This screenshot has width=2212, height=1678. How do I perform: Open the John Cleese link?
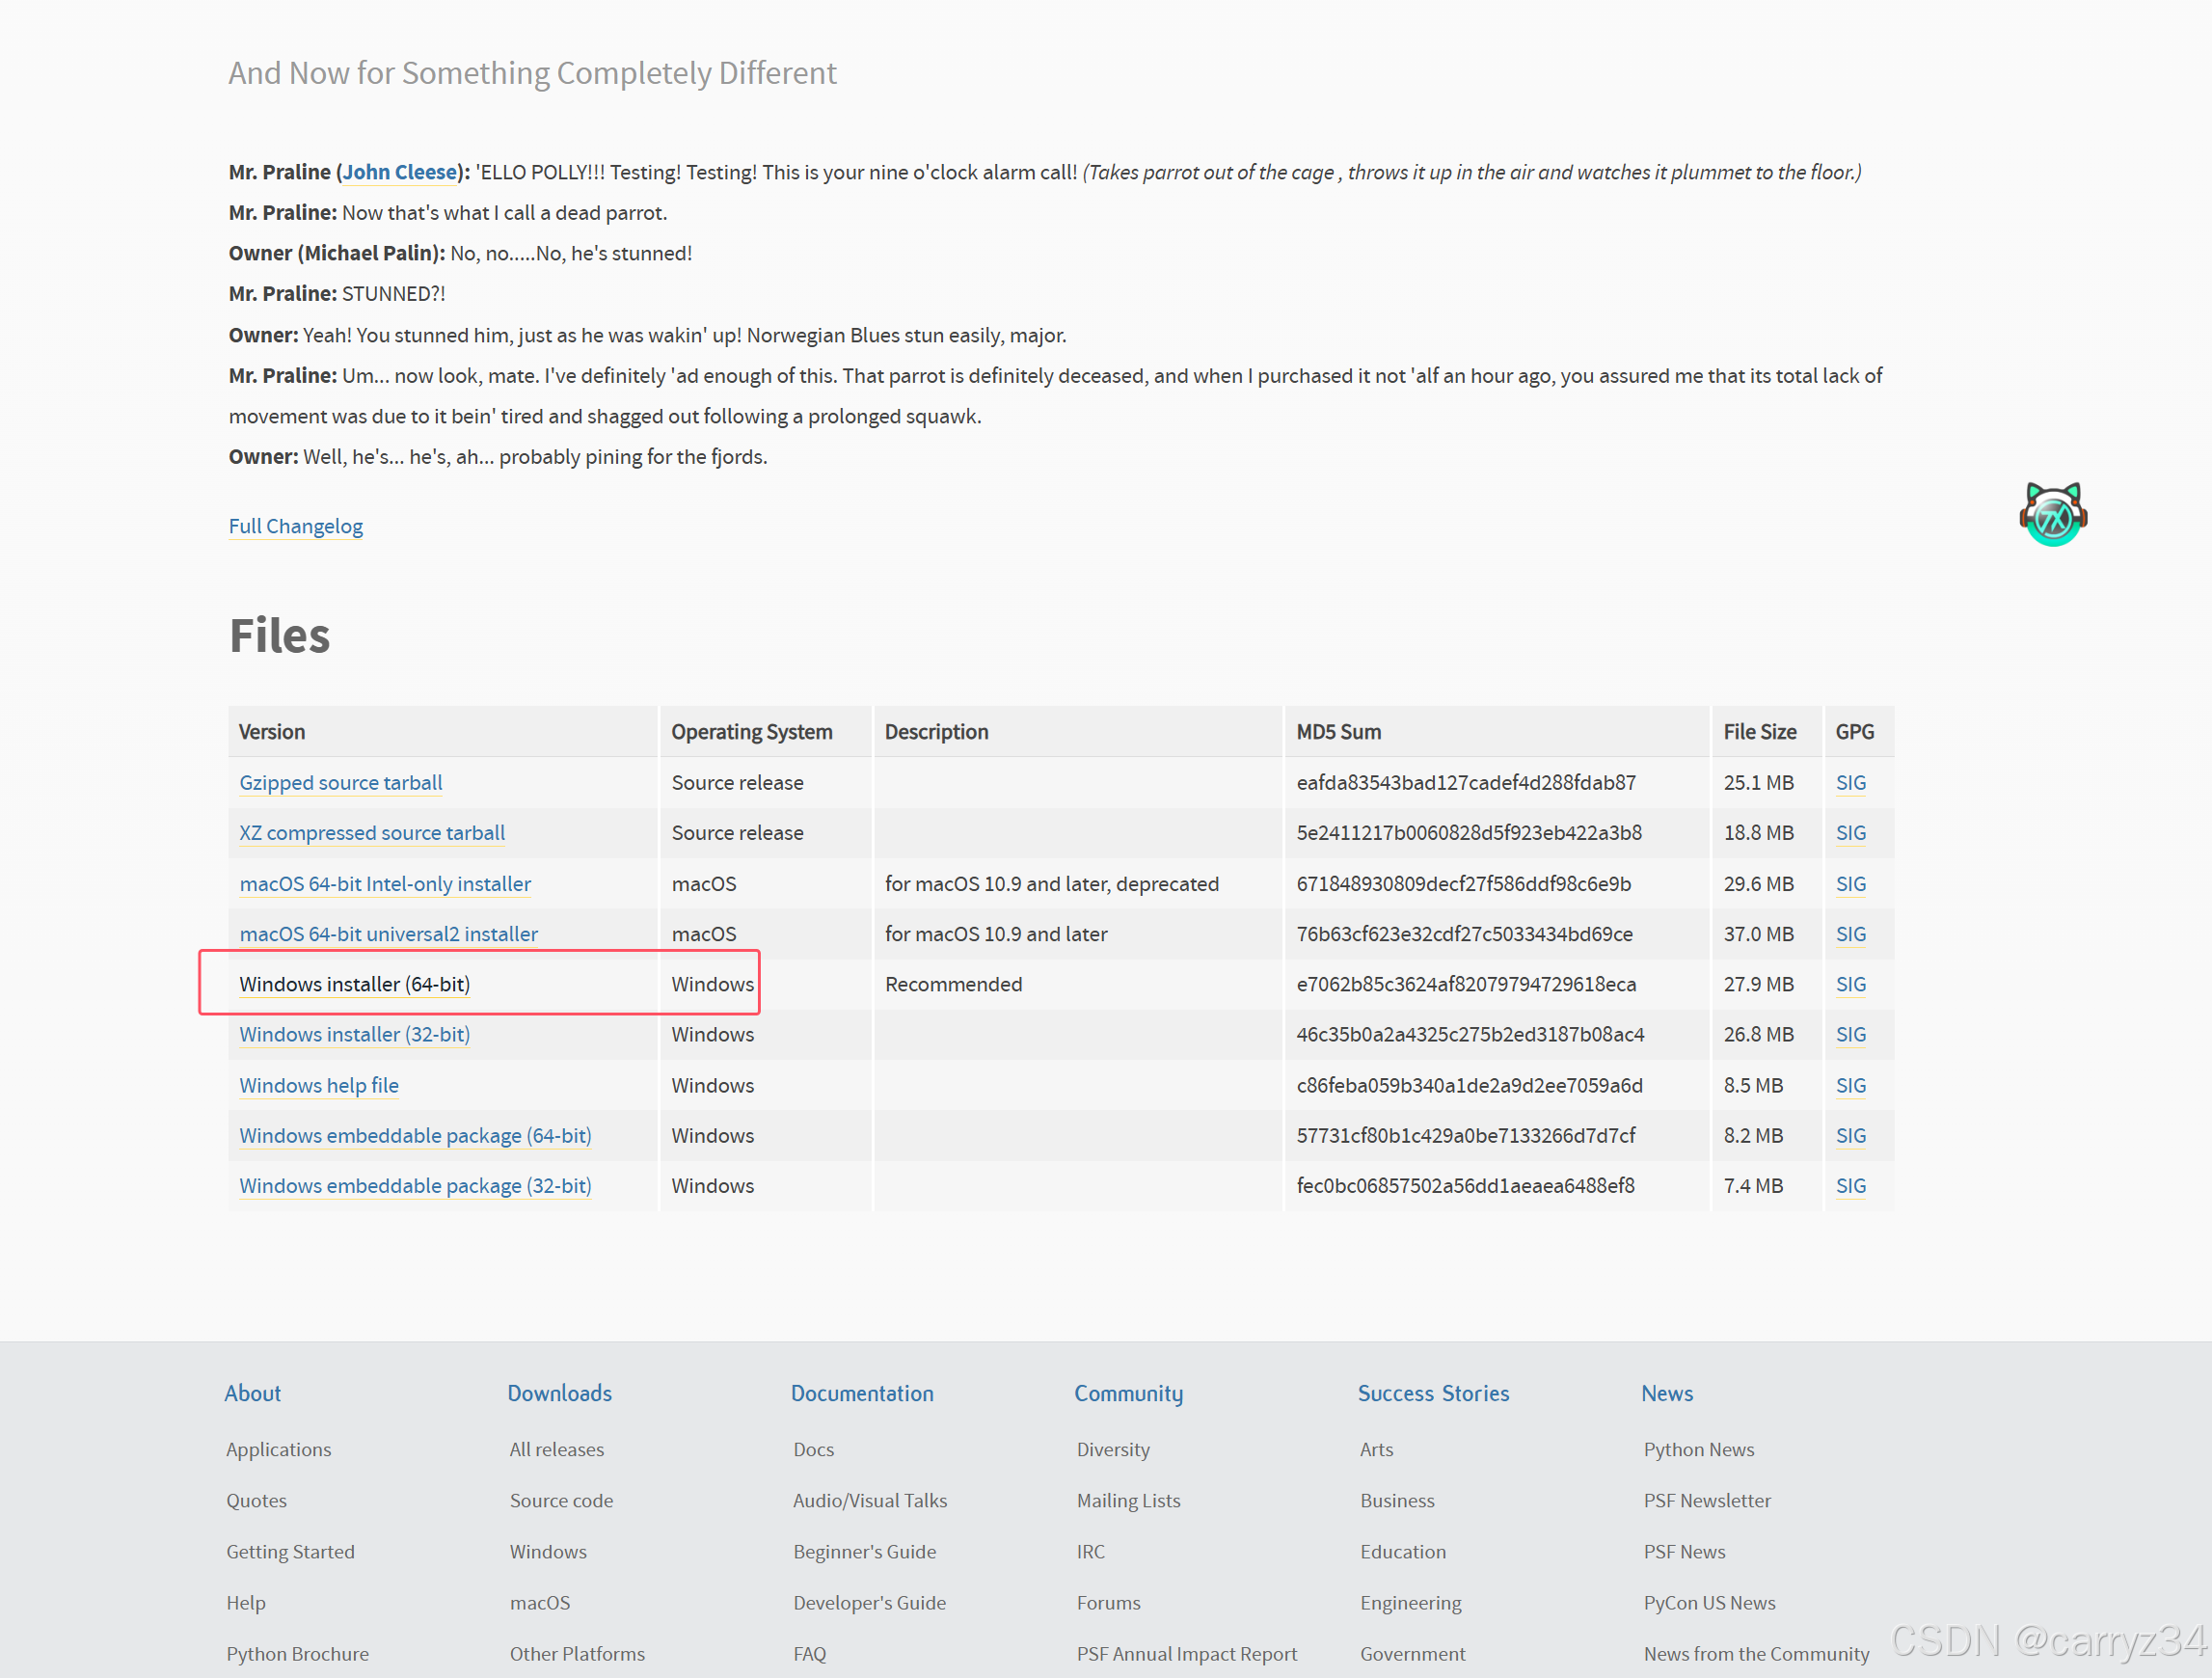tap(399, 172)
